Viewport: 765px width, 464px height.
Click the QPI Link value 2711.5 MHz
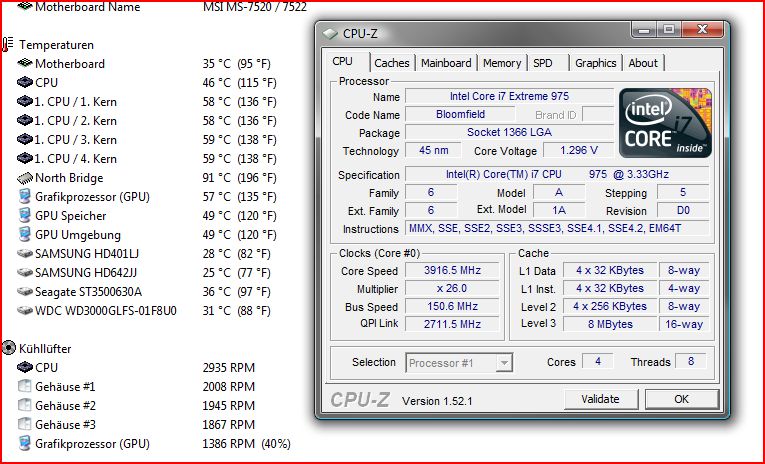pos(452,324)
